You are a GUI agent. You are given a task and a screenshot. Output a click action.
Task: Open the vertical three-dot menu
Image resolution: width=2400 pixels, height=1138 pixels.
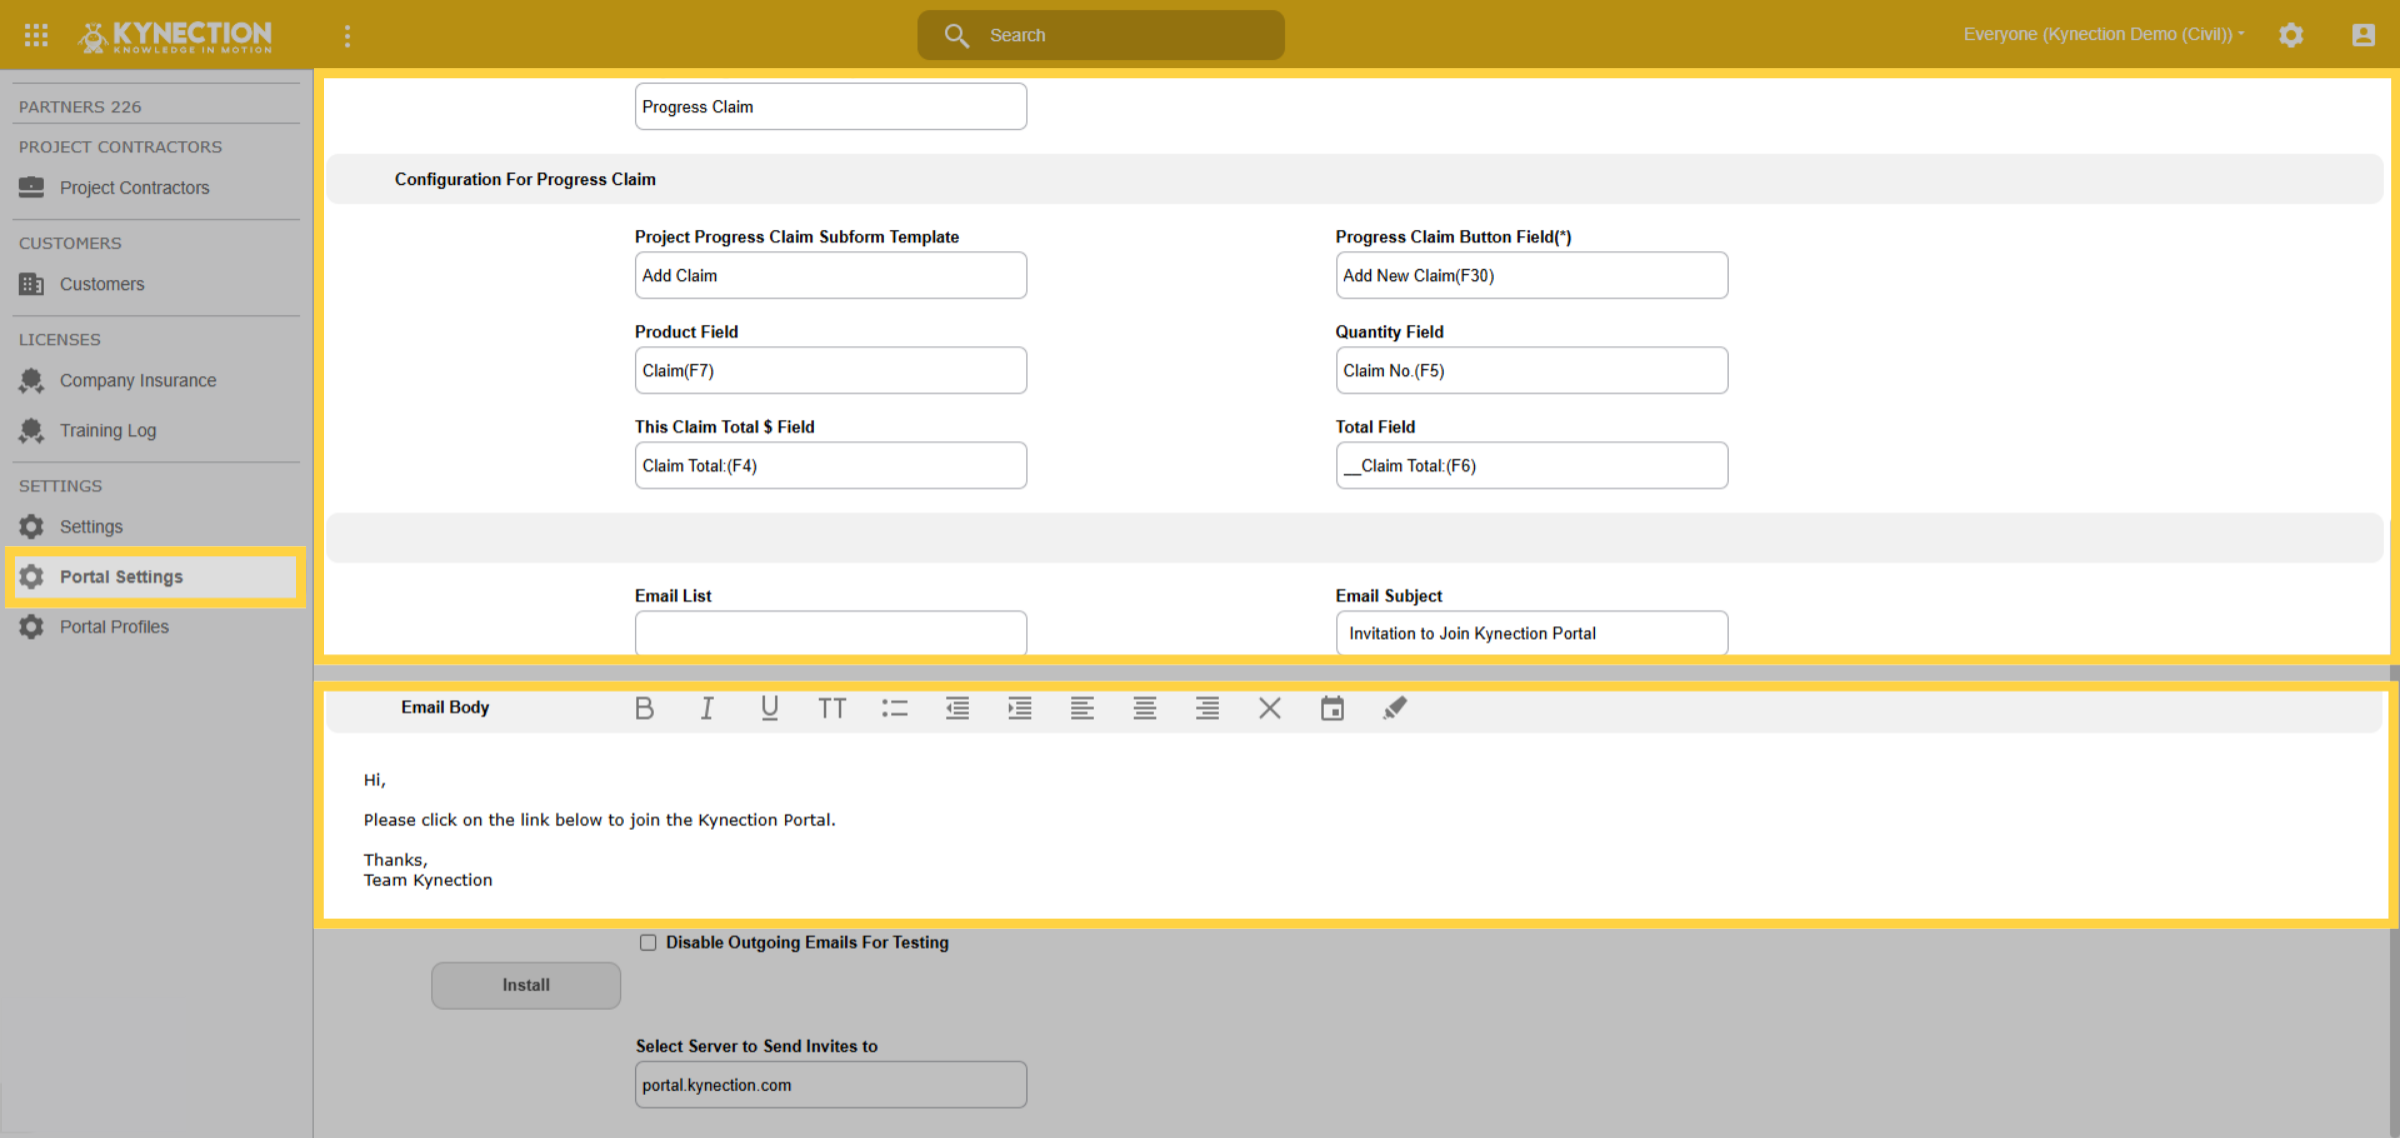pyautogui.click(x=347, y=36)
